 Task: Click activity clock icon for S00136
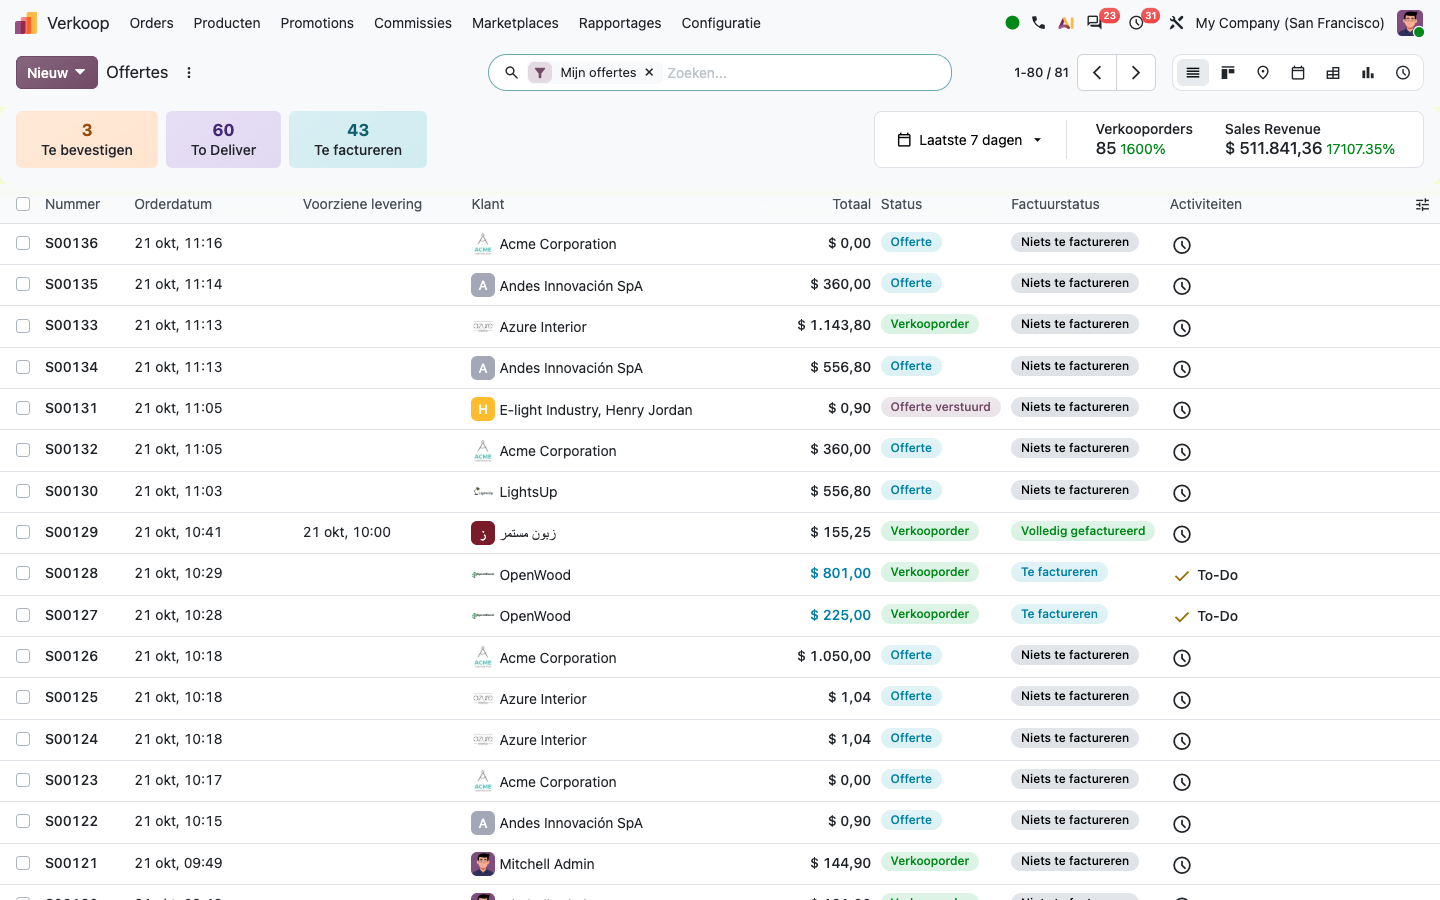1181,245
